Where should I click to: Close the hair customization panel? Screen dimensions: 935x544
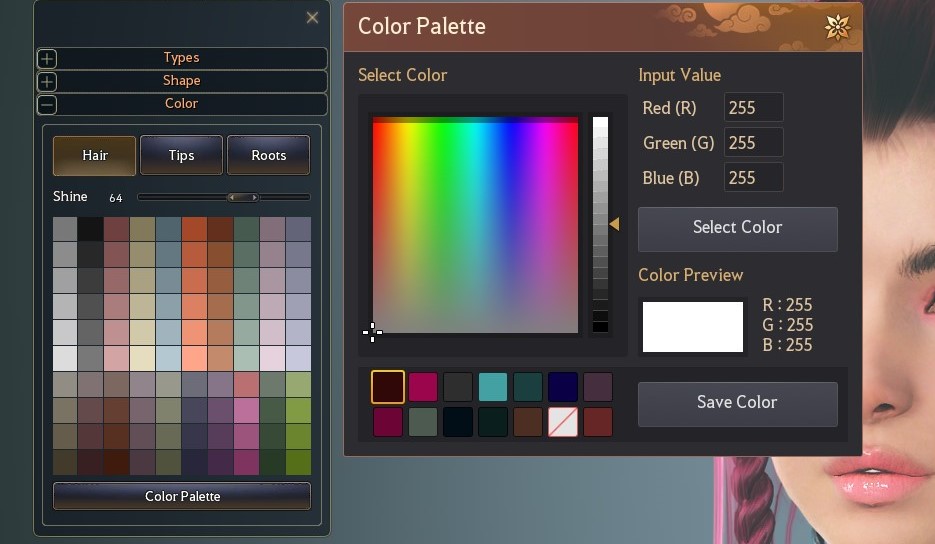click(x=312, y=18)
